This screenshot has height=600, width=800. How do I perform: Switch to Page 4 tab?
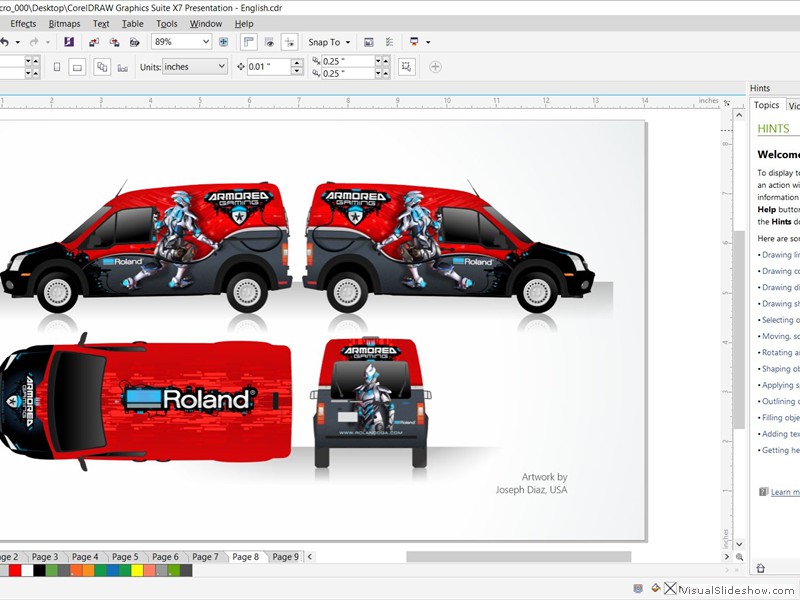(85, 557)
